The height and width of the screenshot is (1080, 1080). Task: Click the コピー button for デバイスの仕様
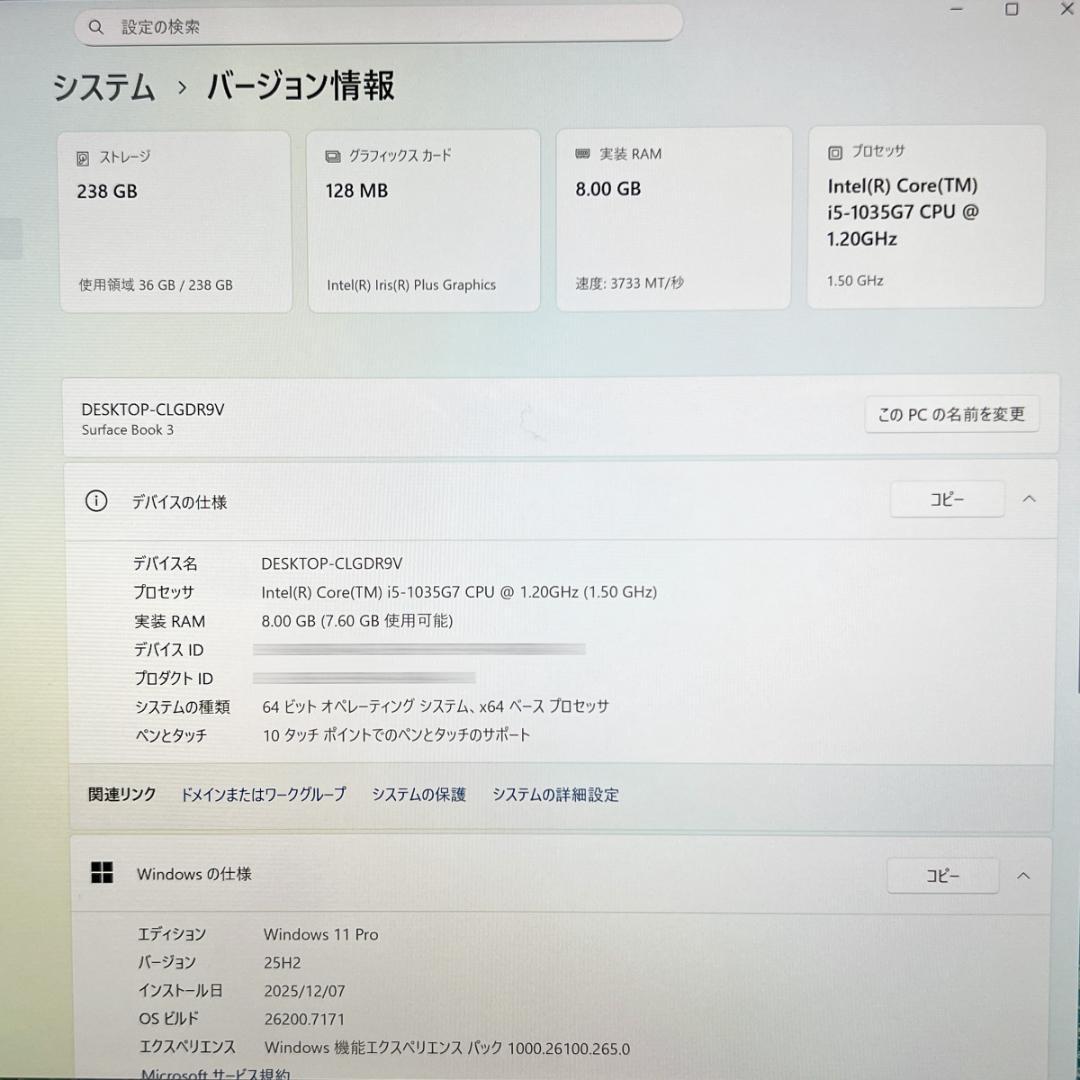[946, 498]
